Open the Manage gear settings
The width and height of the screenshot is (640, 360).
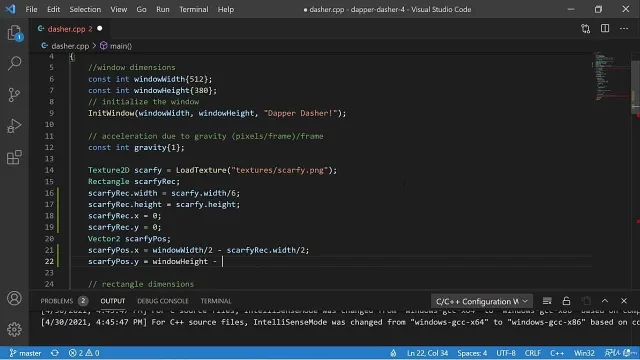(x=14, y=329)
